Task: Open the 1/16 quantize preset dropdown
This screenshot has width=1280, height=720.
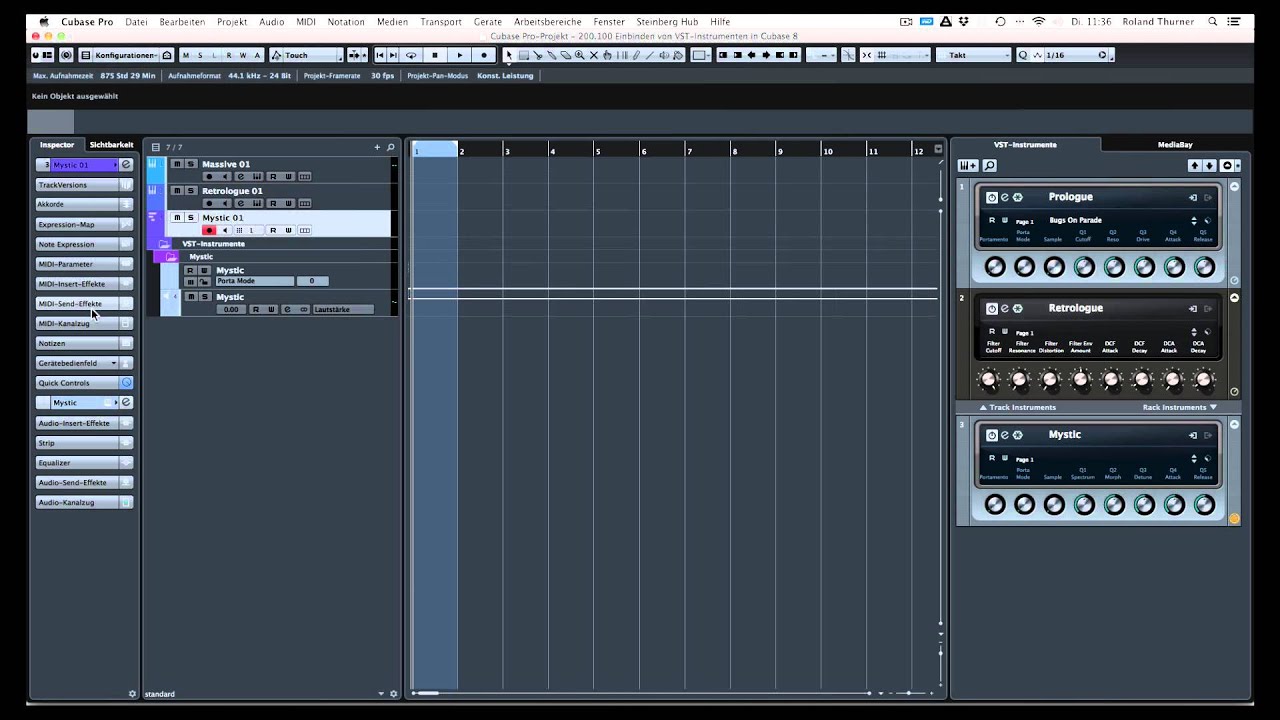Action: pos(1076,55)
